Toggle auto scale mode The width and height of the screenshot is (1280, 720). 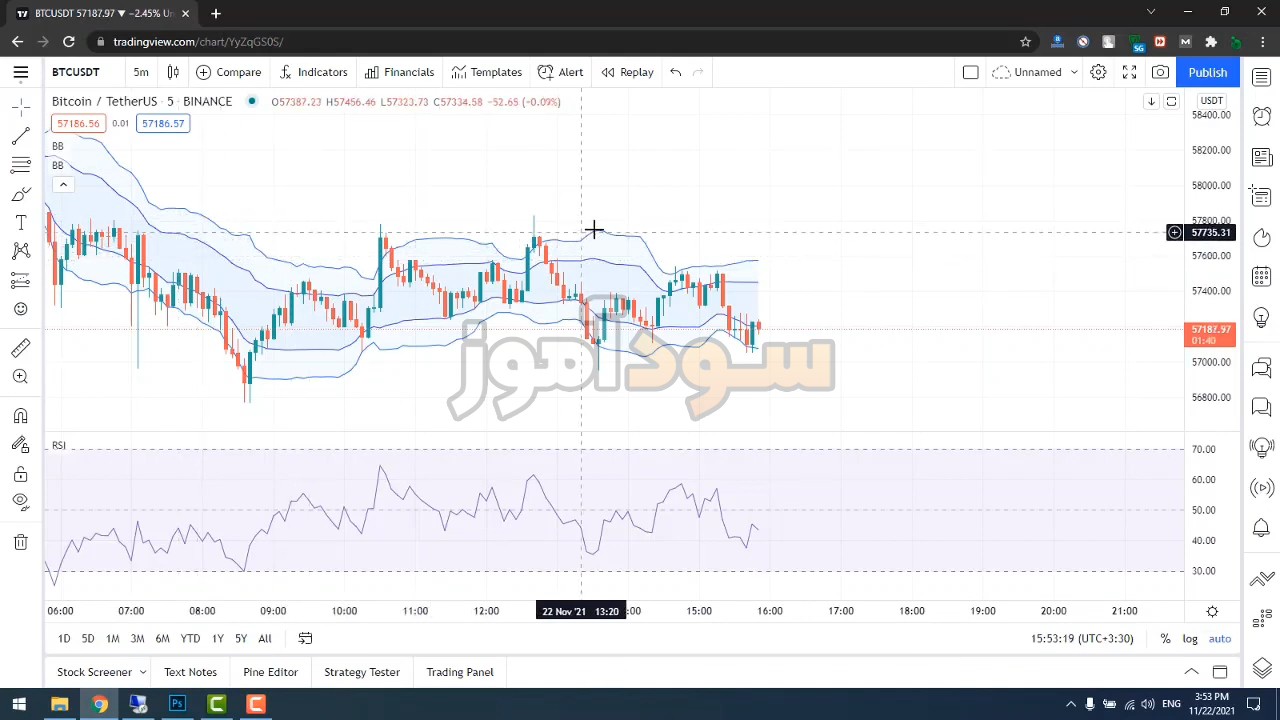coord(1220,638)
